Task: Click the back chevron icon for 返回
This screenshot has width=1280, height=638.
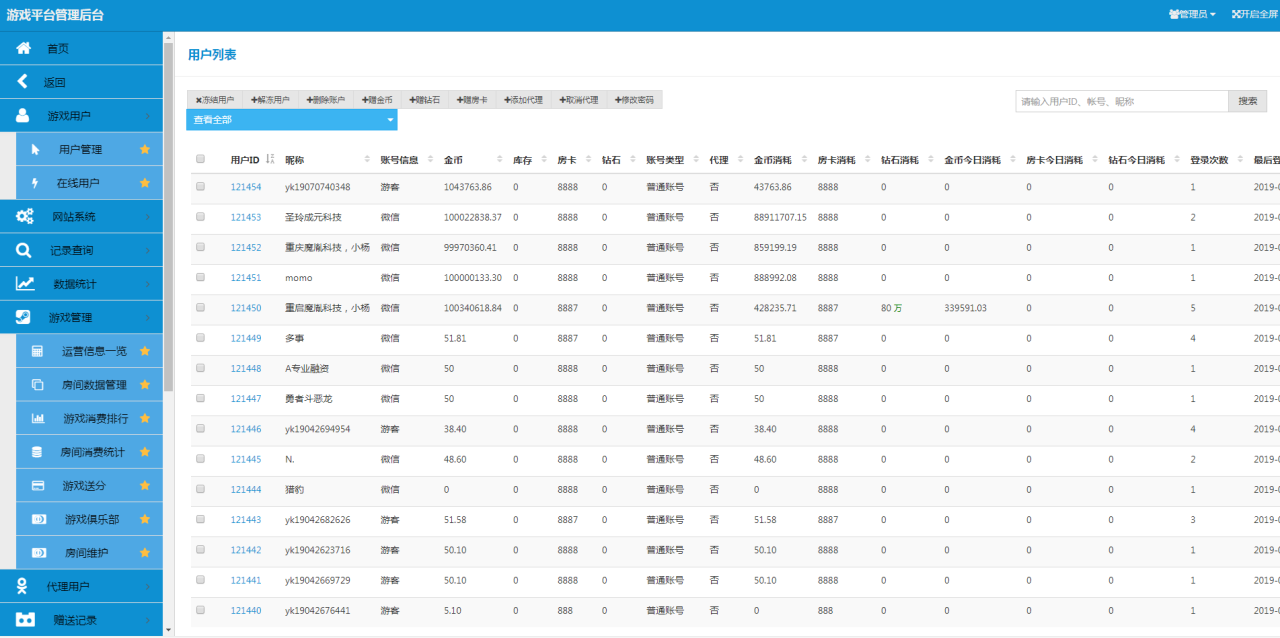Action: pos(24,82)
